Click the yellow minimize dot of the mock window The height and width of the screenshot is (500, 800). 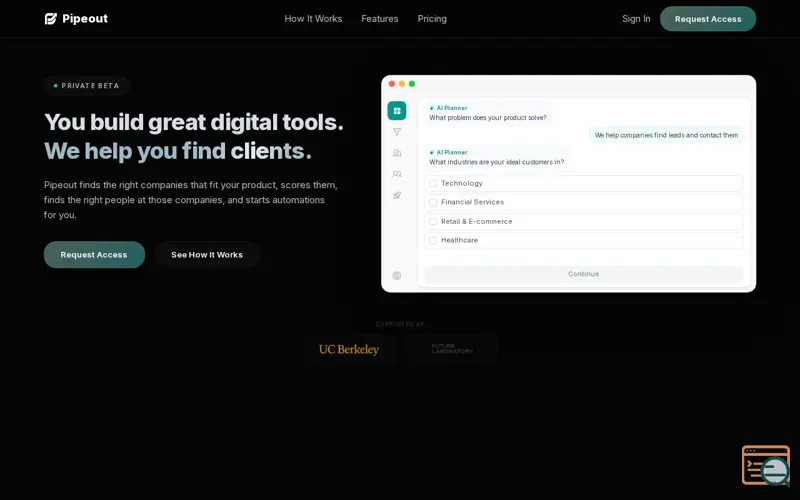(402, 84)
